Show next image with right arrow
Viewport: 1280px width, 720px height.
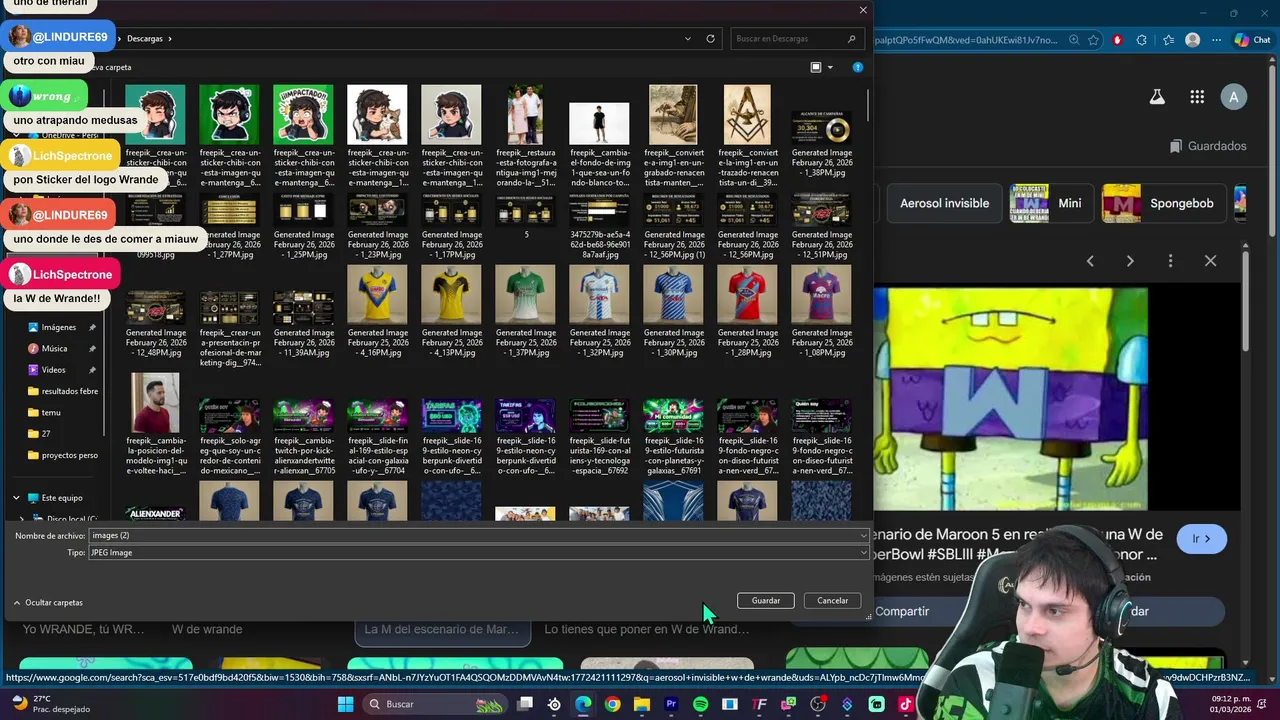1130,261
